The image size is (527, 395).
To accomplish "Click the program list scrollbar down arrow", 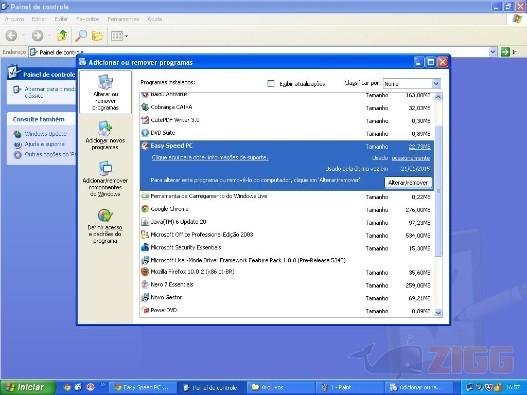I will (x=438, y=313).
